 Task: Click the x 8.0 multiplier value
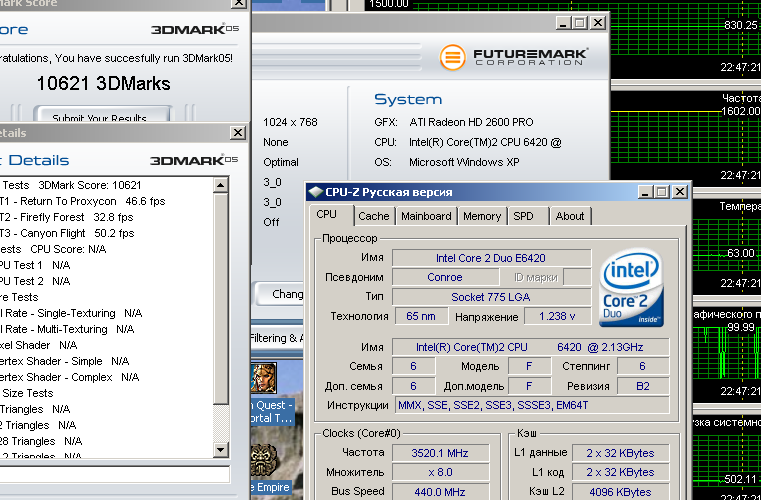[440, 472]
